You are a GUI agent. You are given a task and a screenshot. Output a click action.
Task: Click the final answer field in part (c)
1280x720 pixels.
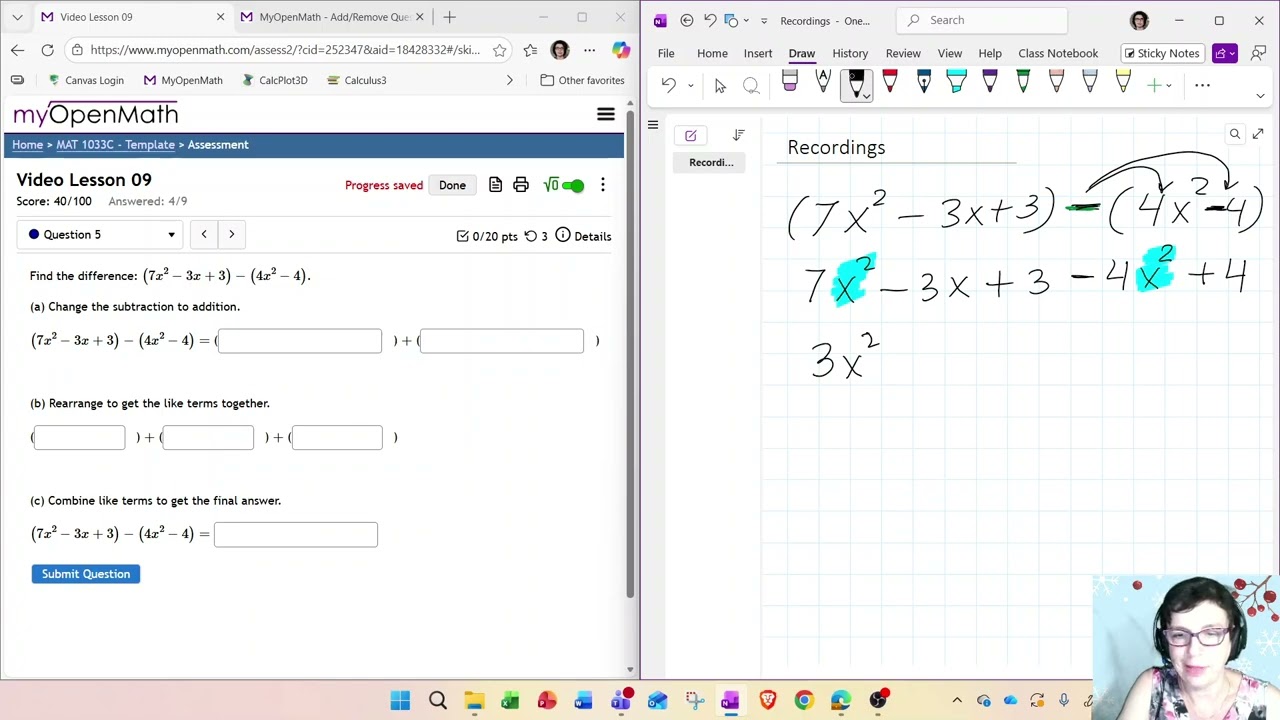[x=296, y=535]
